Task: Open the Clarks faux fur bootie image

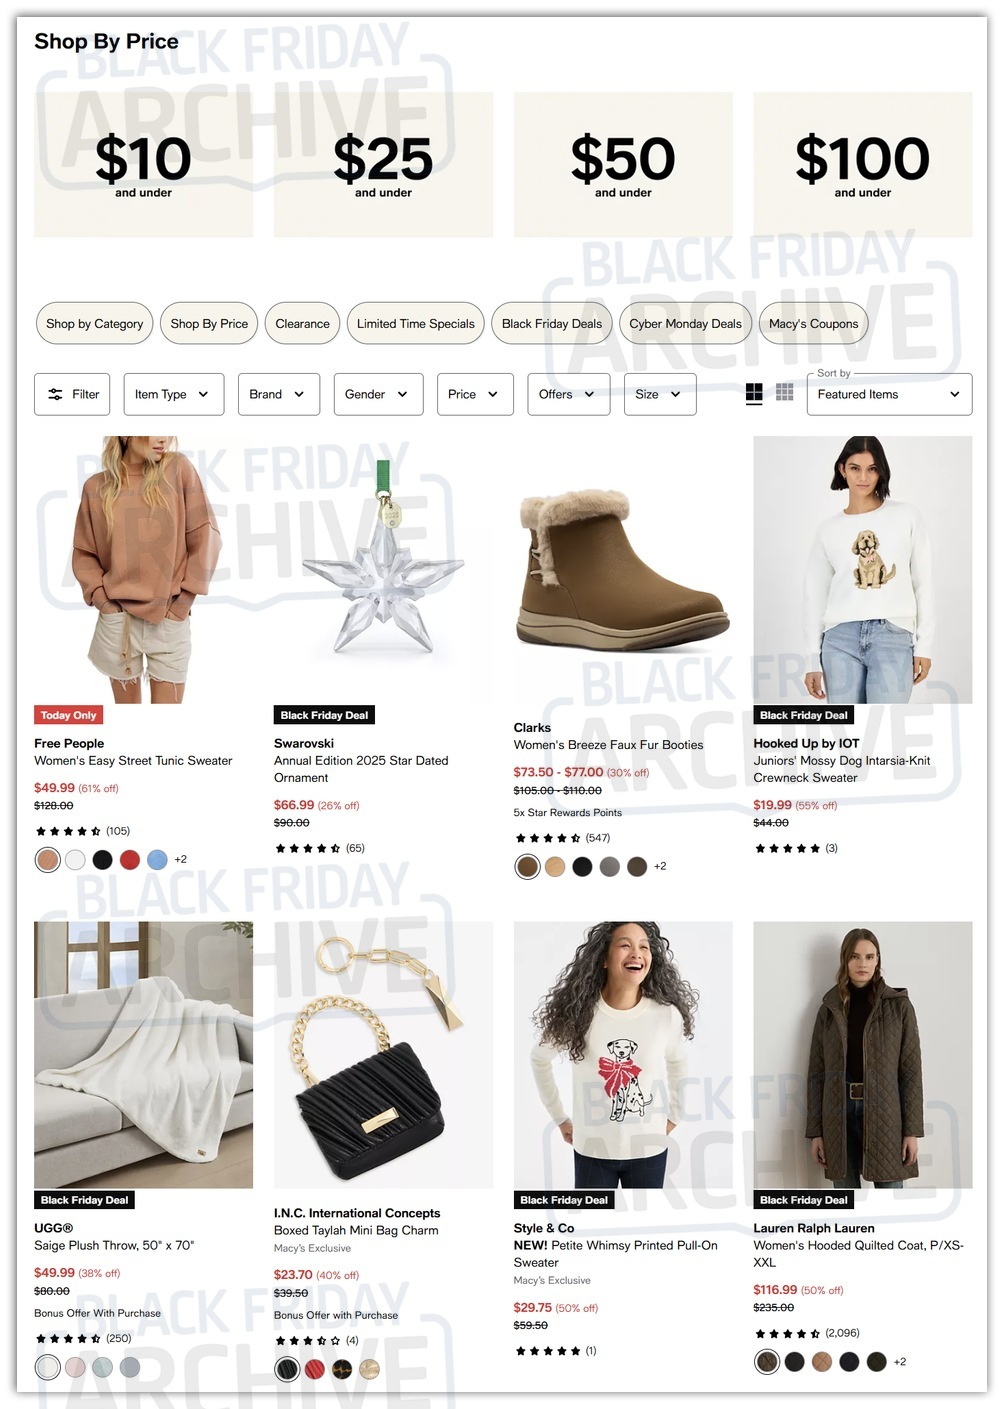Action: coord(623,570)
